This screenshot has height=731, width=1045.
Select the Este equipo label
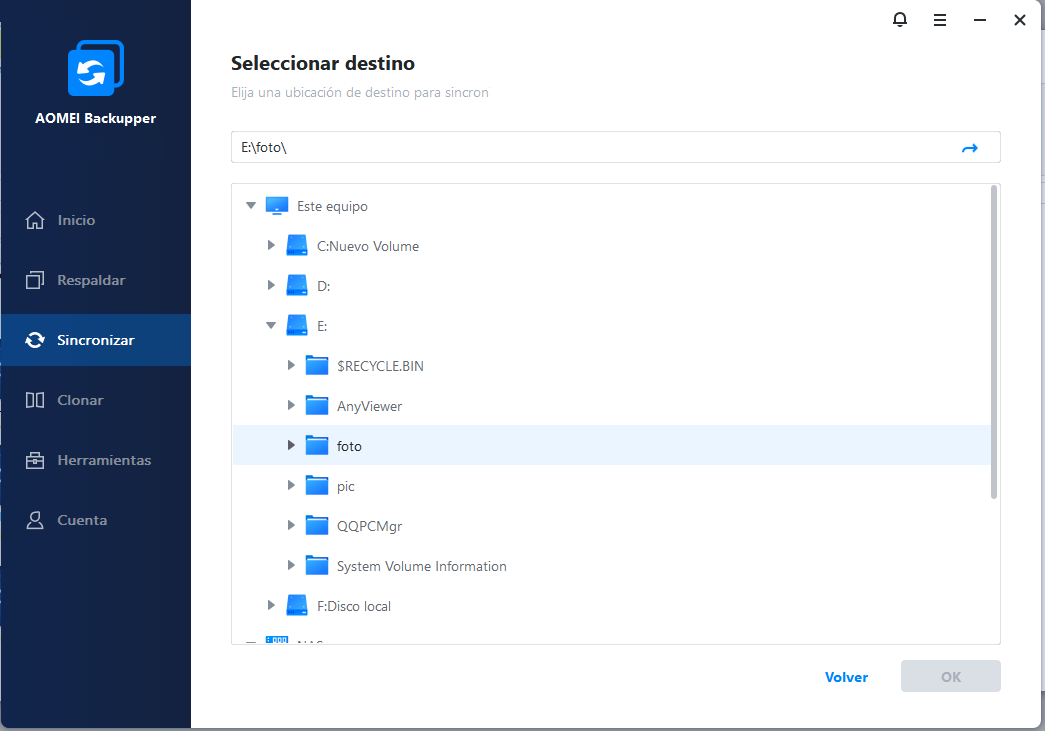click(x=332, y=207)
